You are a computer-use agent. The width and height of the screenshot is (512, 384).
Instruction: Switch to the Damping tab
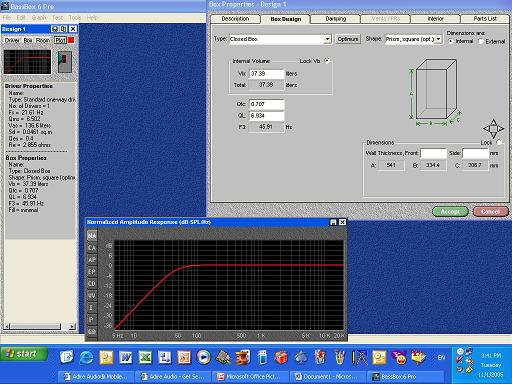click(x=335, y=19)
